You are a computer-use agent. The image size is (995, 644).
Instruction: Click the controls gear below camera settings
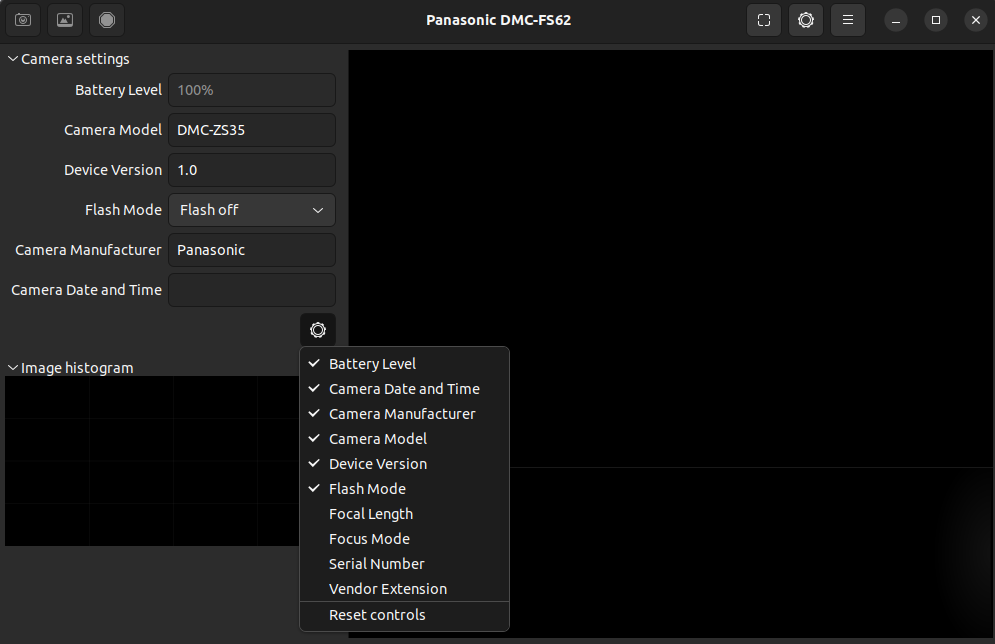pos(318,330)
